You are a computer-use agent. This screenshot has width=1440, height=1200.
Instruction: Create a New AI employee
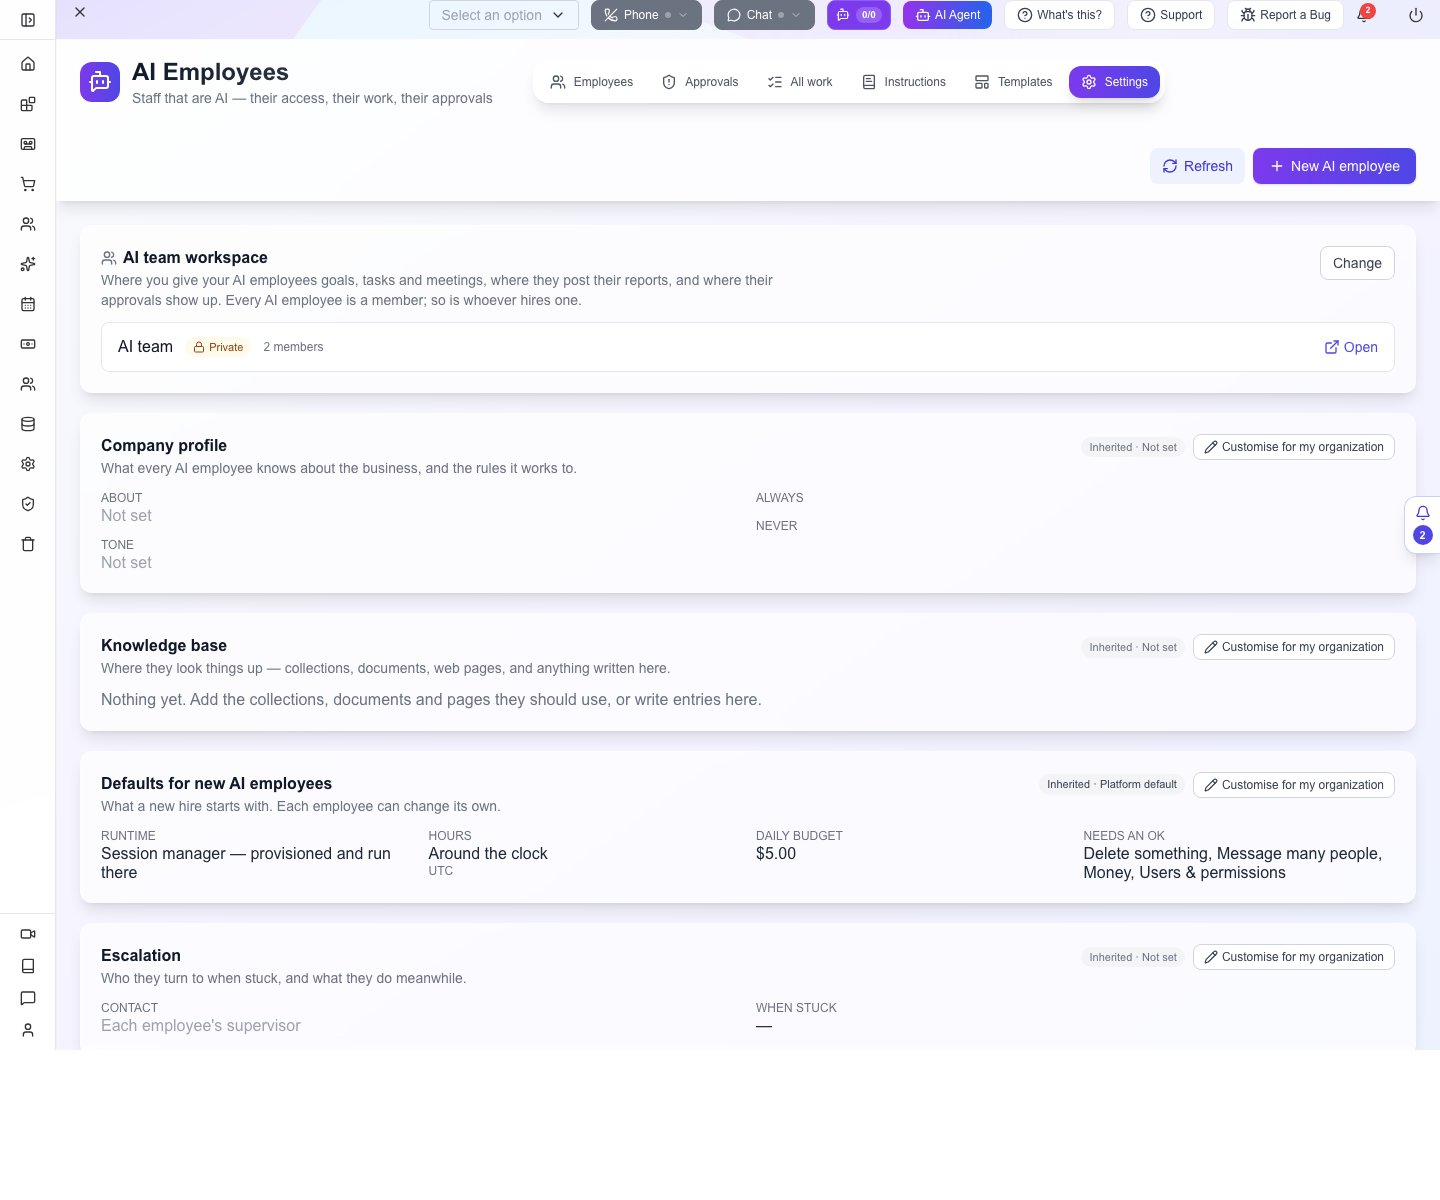point(1334,166)
